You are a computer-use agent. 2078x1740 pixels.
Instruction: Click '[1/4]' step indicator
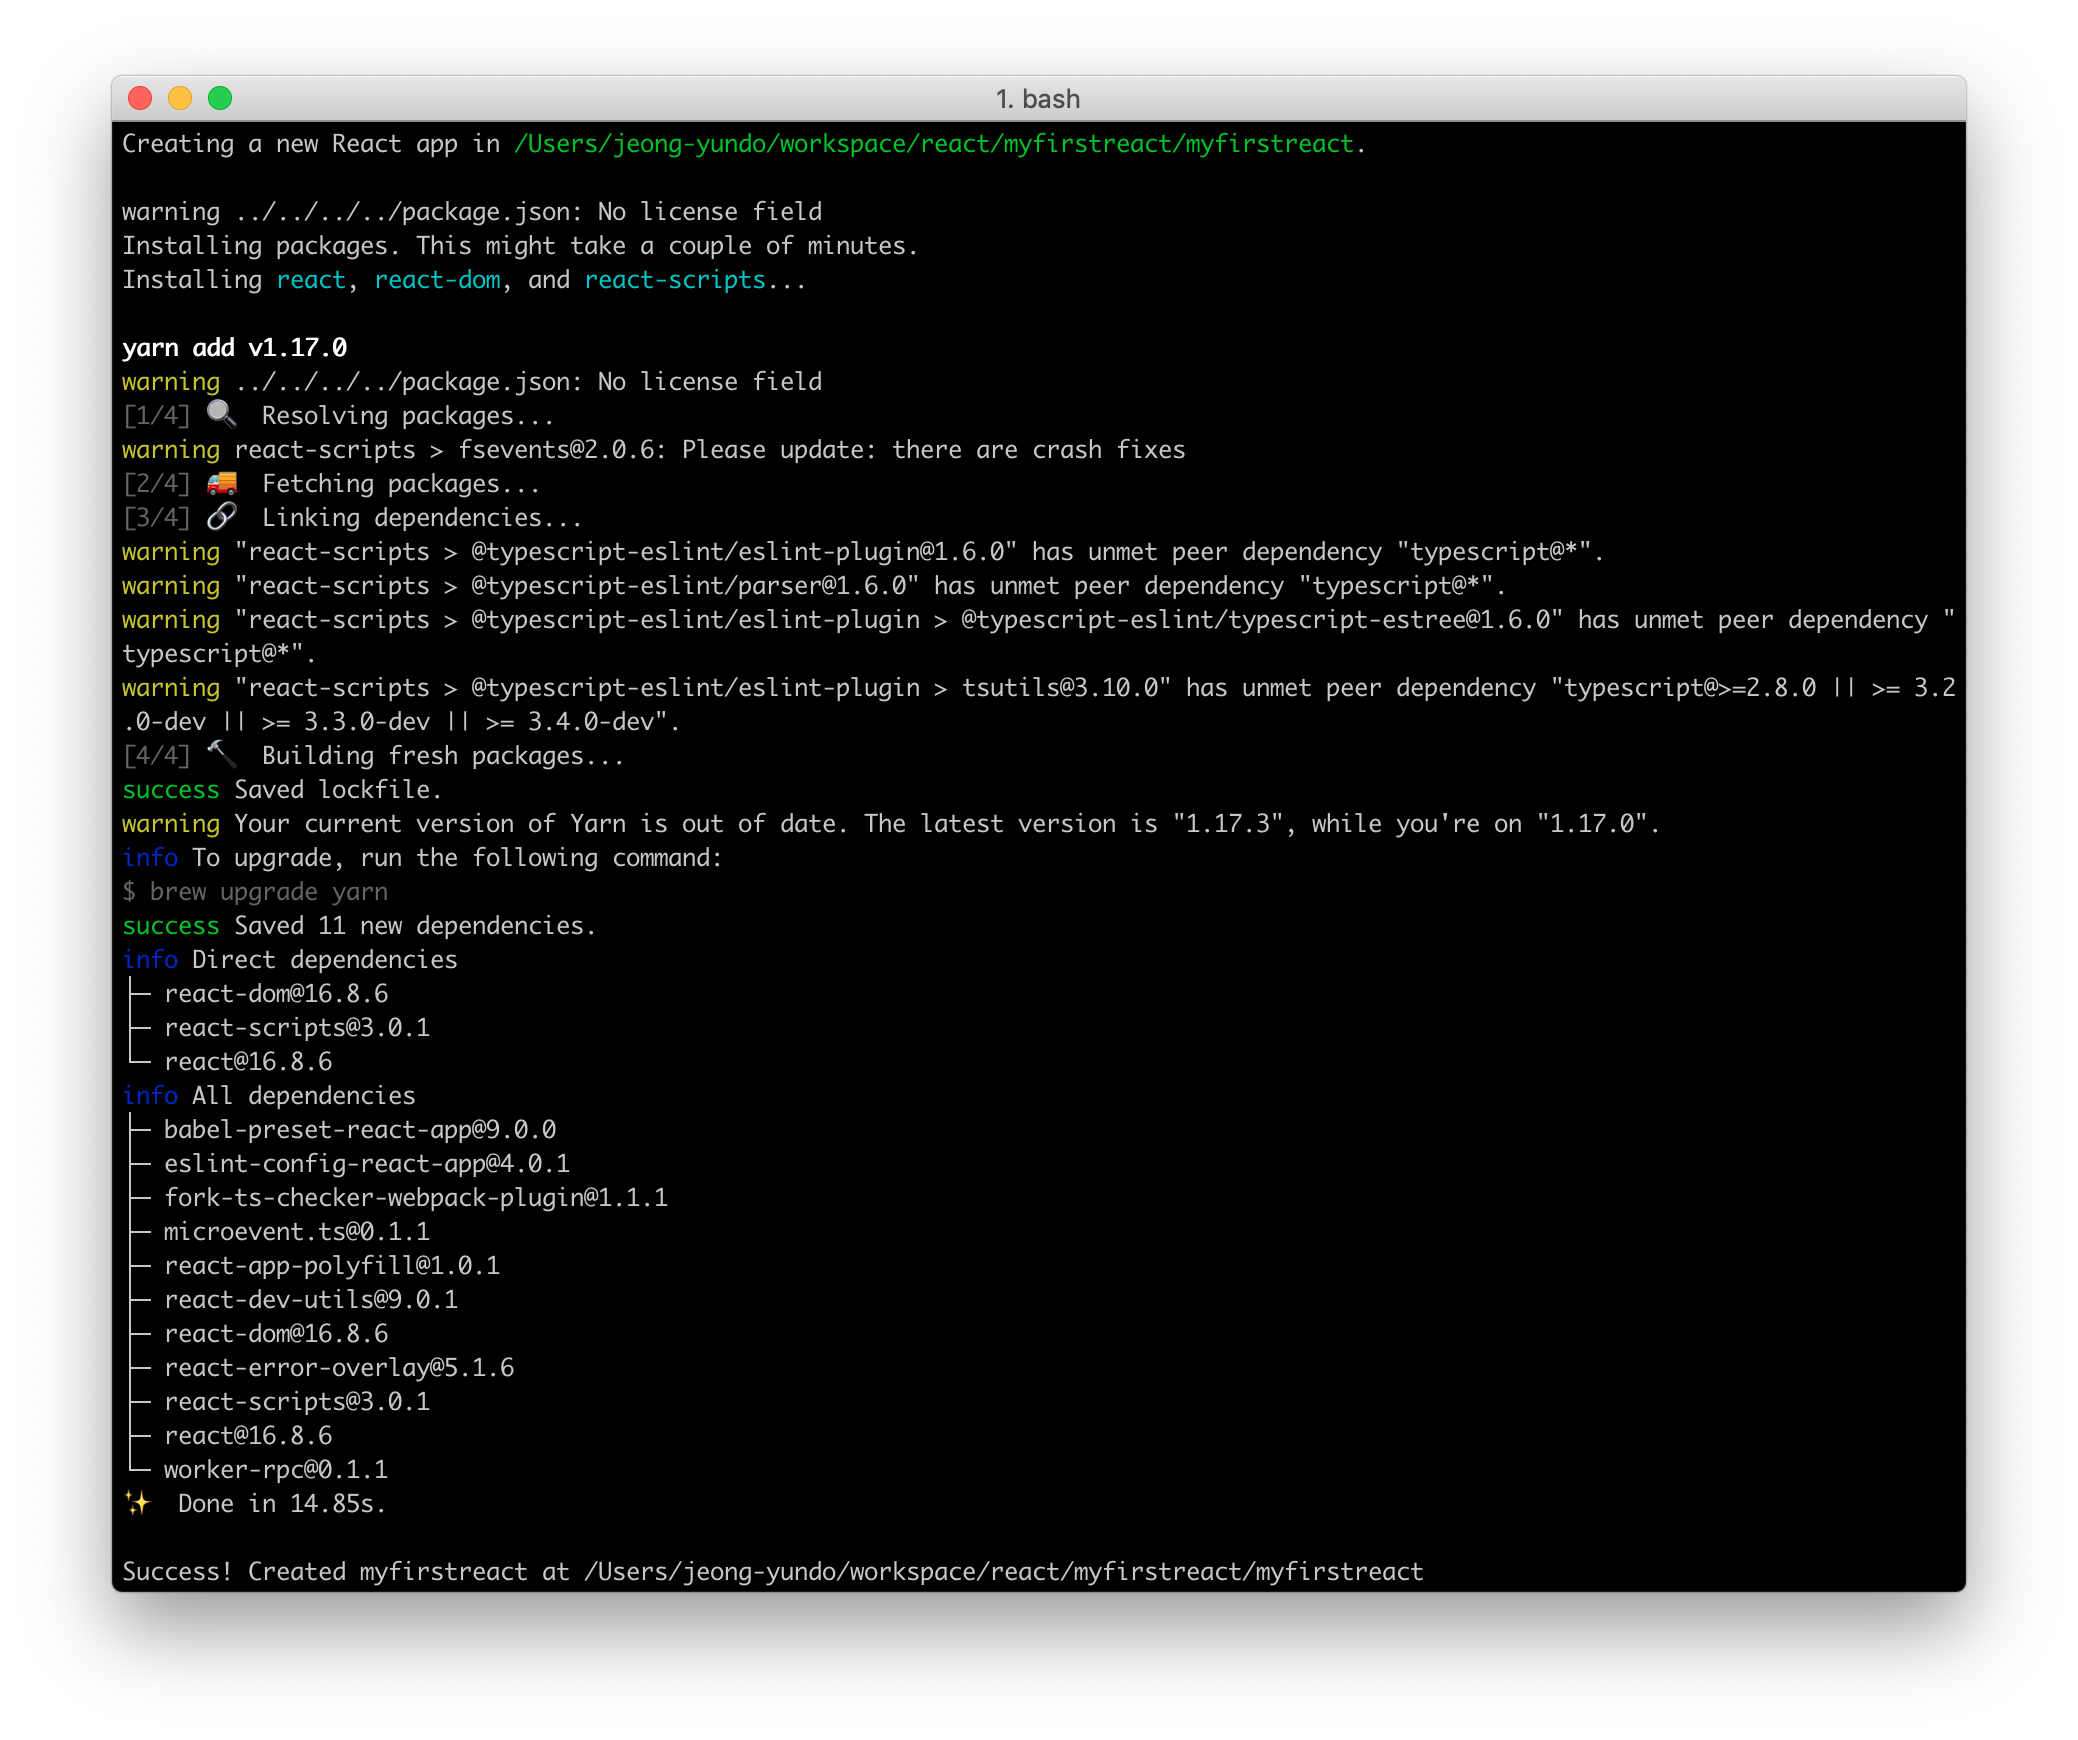pos(156,415)
